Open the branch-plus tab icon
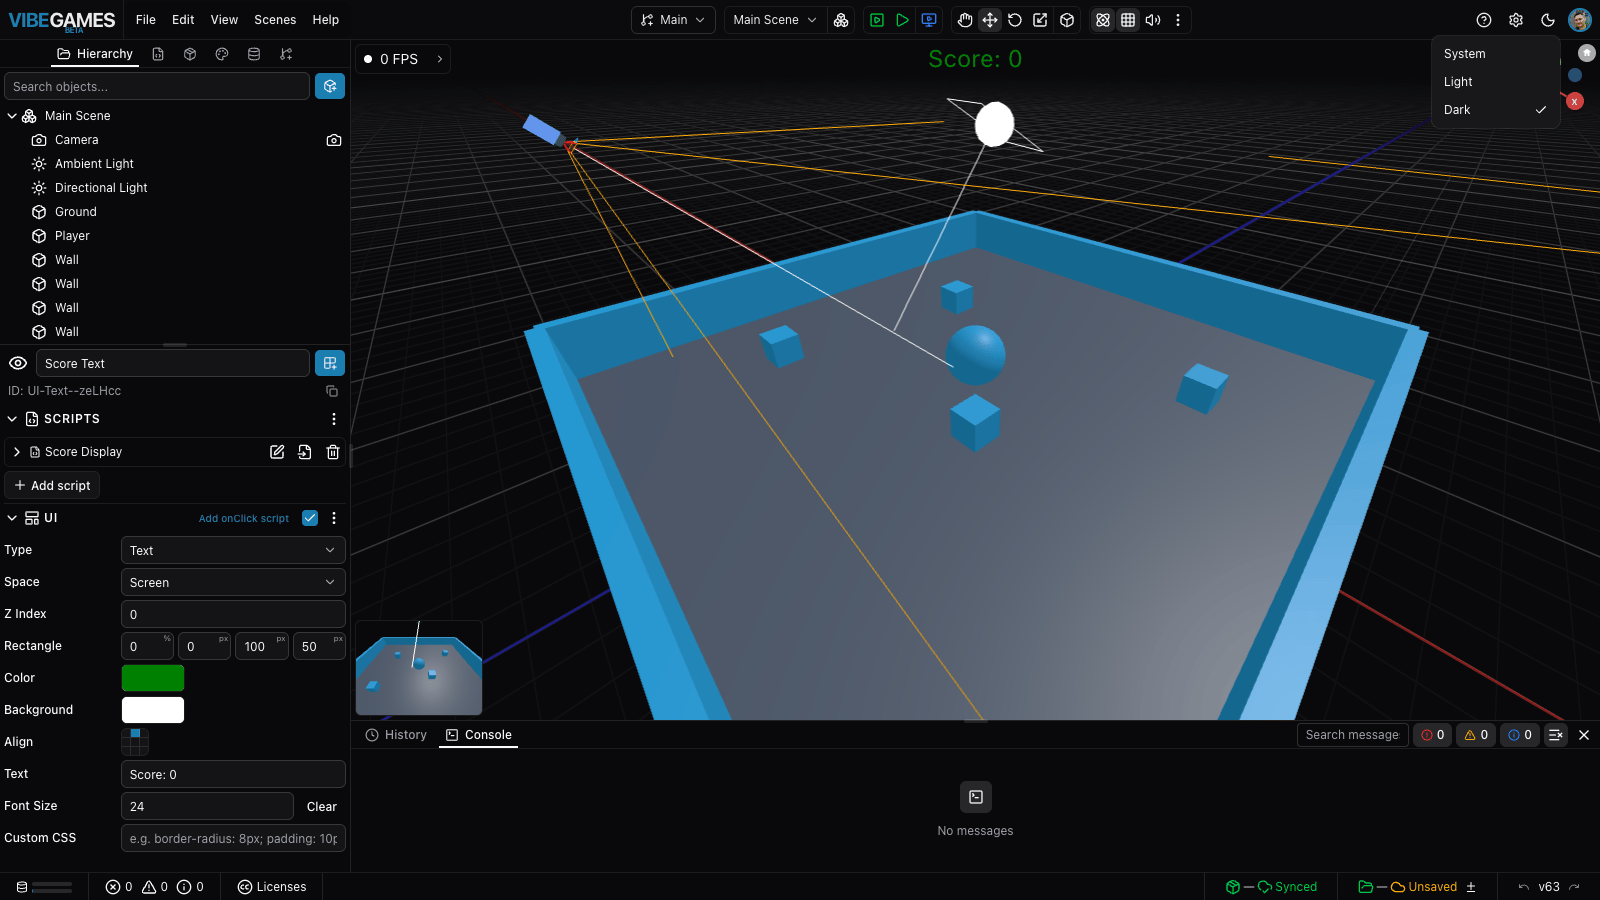 [x=286, y=54]
